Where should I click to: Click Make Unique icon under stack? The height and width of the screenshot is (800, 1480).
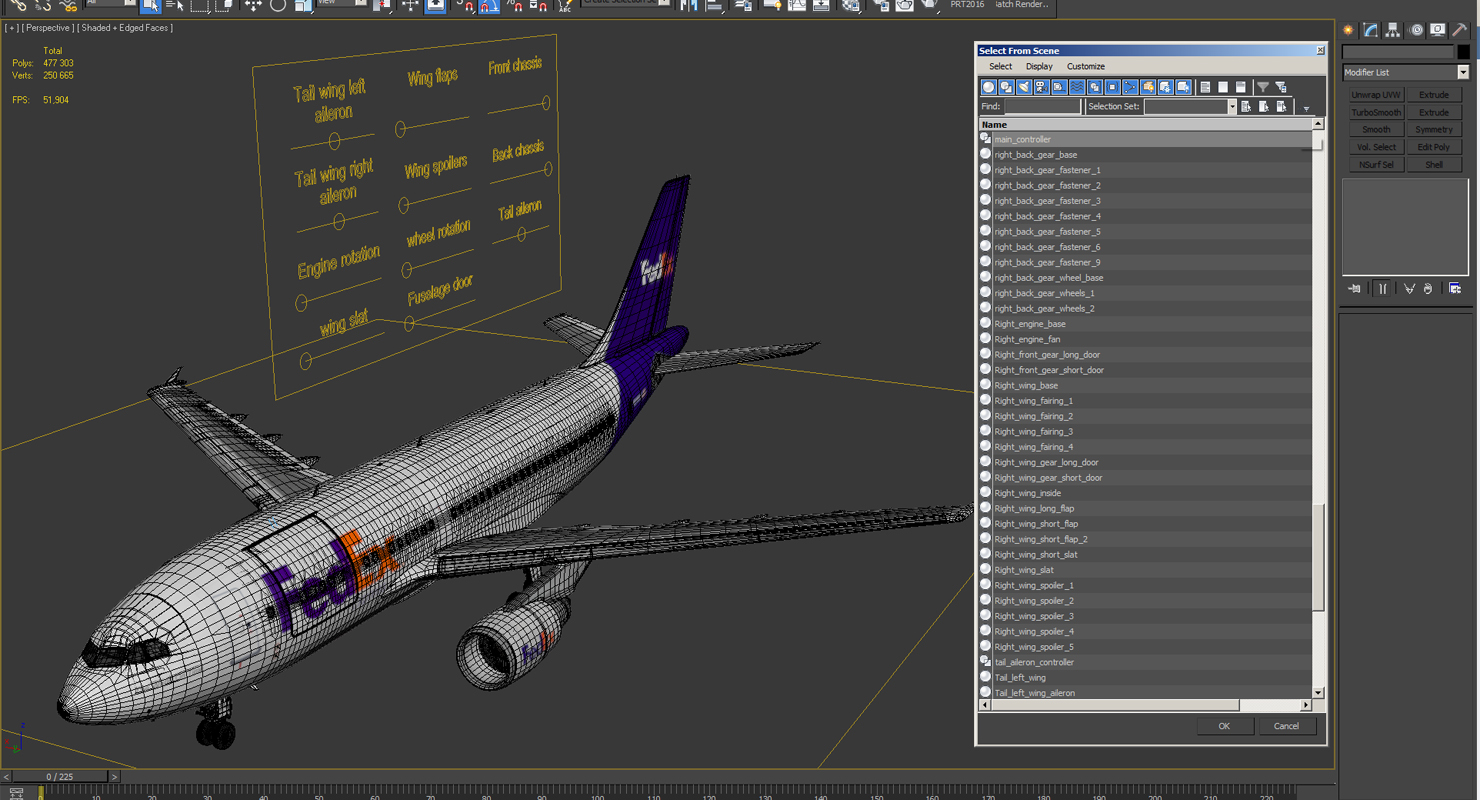(1409, 288)
